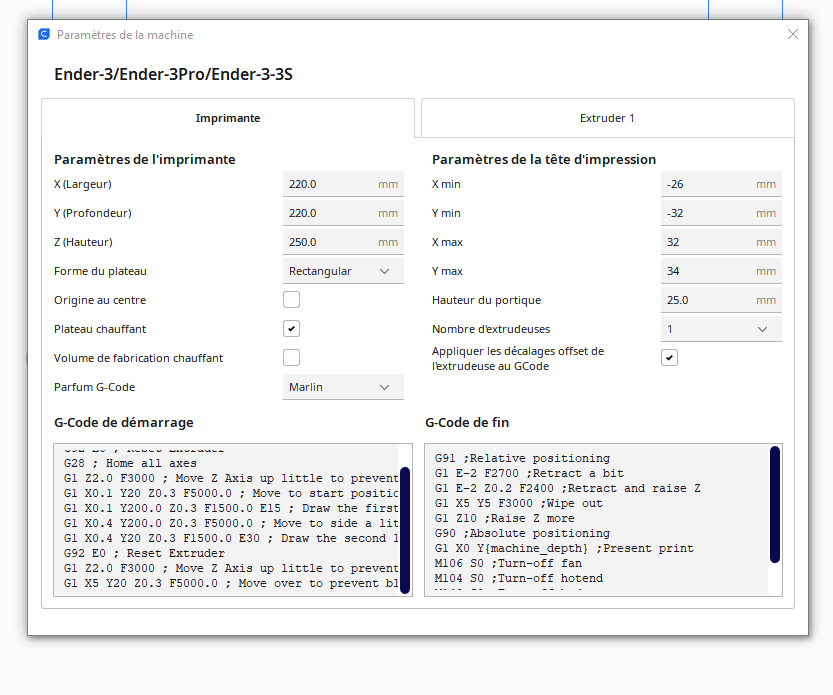This screenshot has height=695, width=833.
Task: Place cursor on 'Retract a bit' line
Action: tap(529, 473)
